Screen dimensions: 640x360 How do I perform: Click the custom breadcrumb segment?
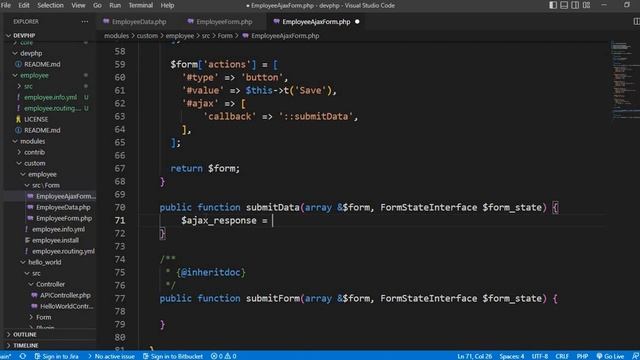(x=147, y=36)
